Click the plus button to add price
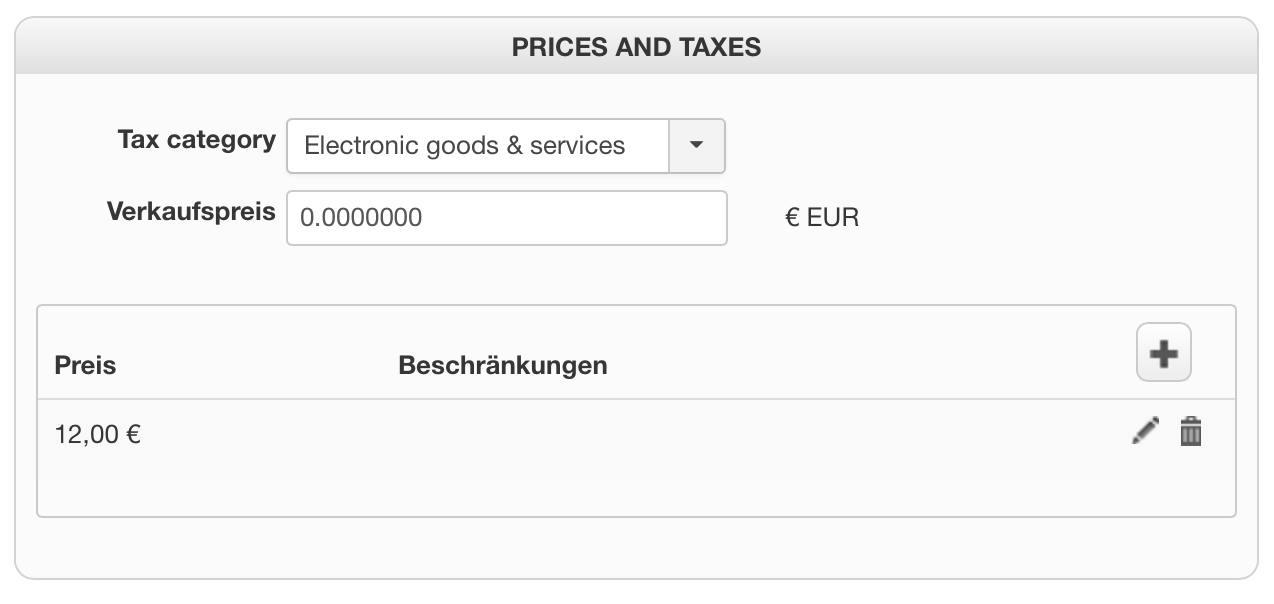Viewport: 1274px width, 604px height. (1163, 353)
